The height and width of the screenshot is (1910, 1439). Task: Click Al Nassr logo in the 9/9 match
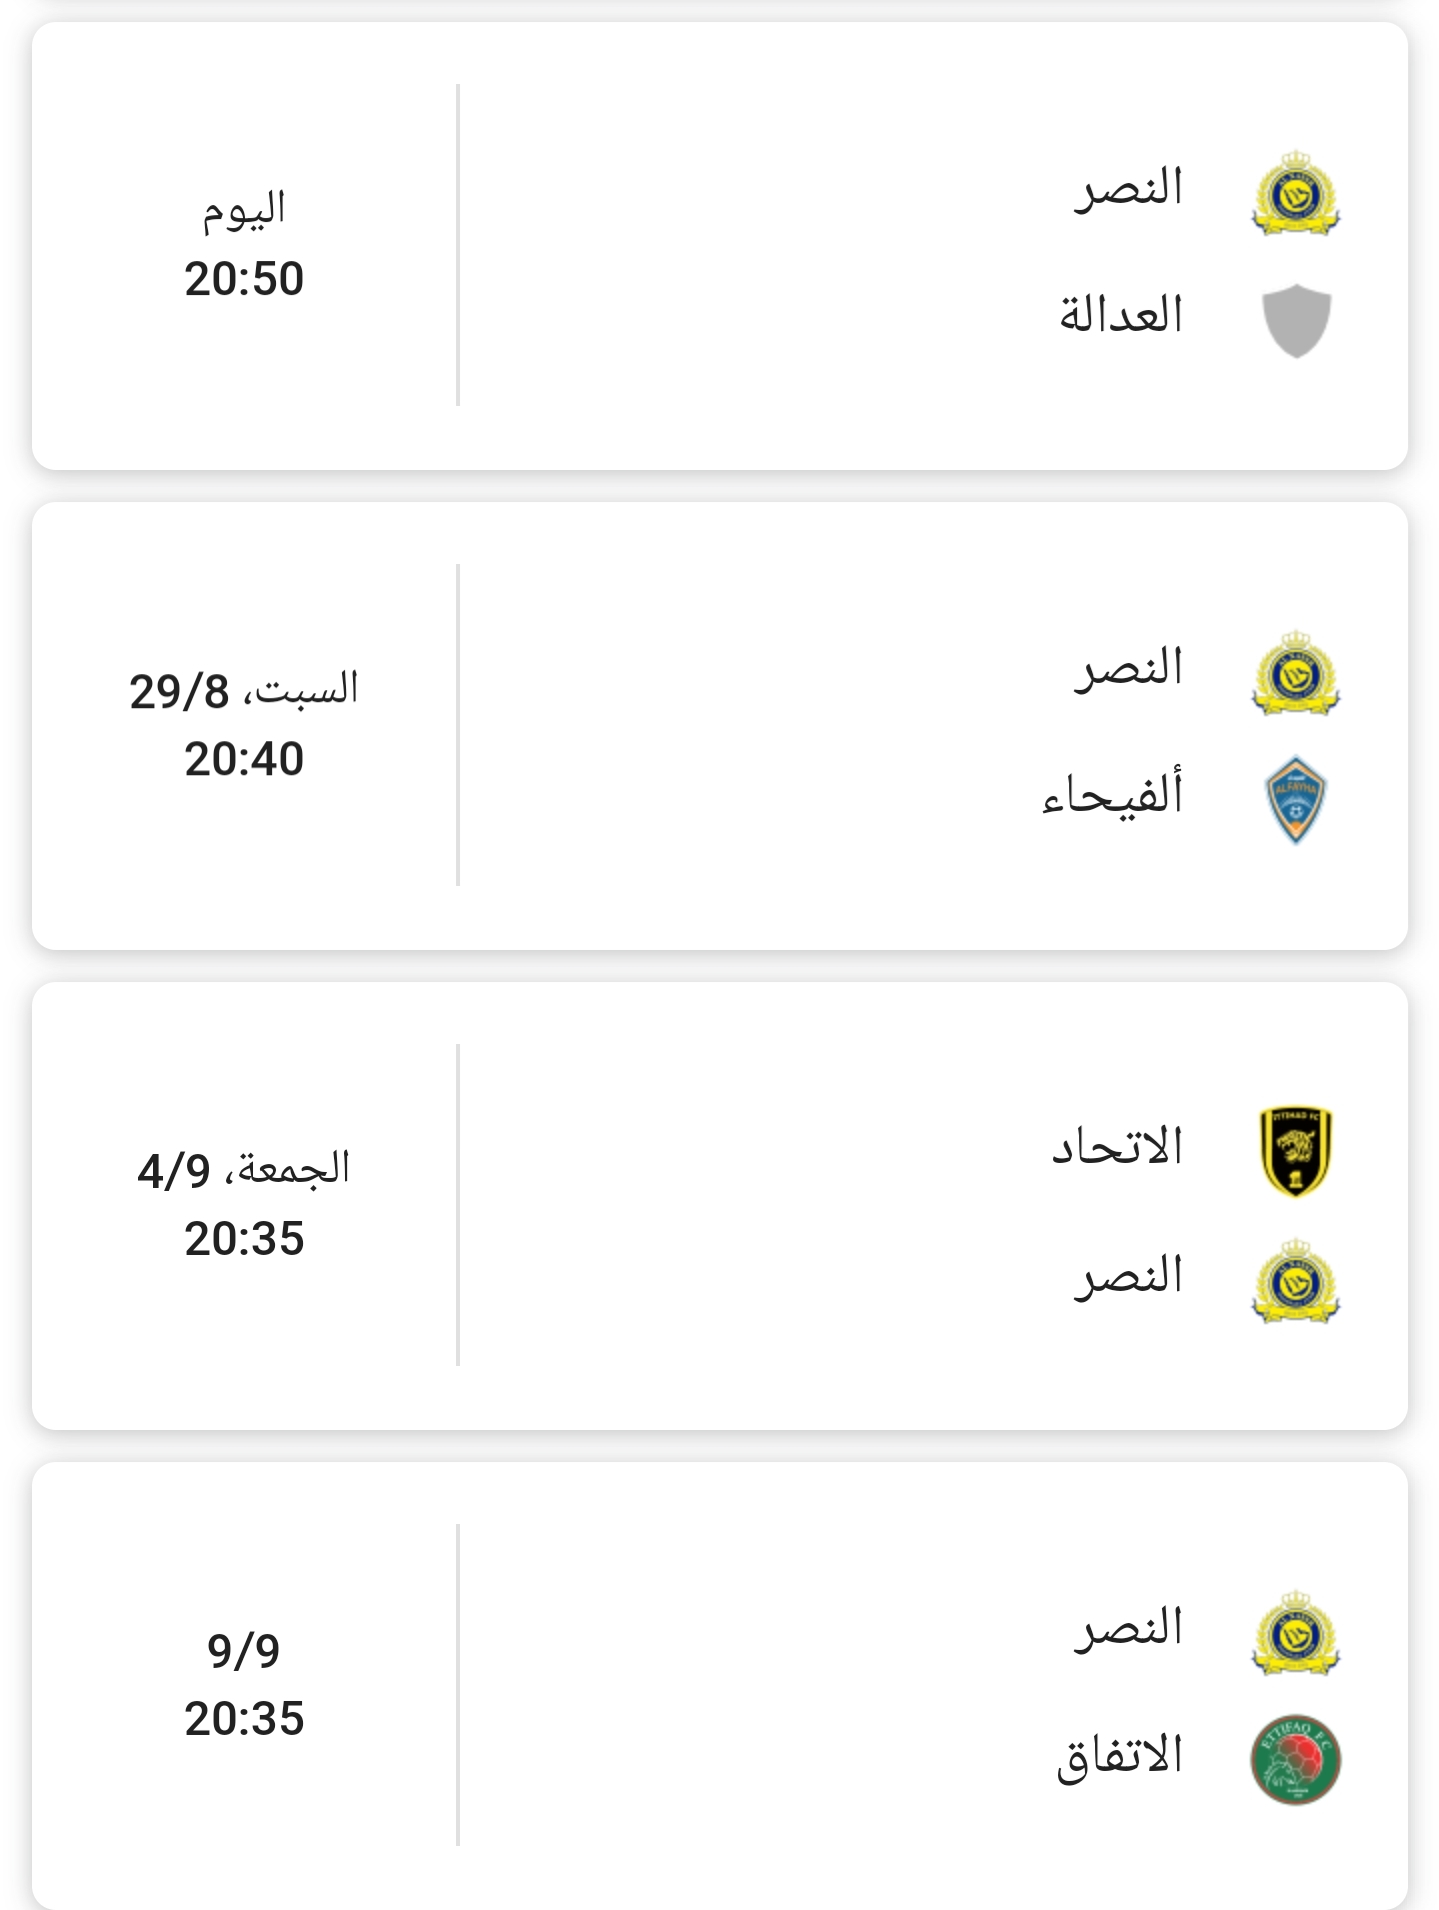[1296, 1632]
